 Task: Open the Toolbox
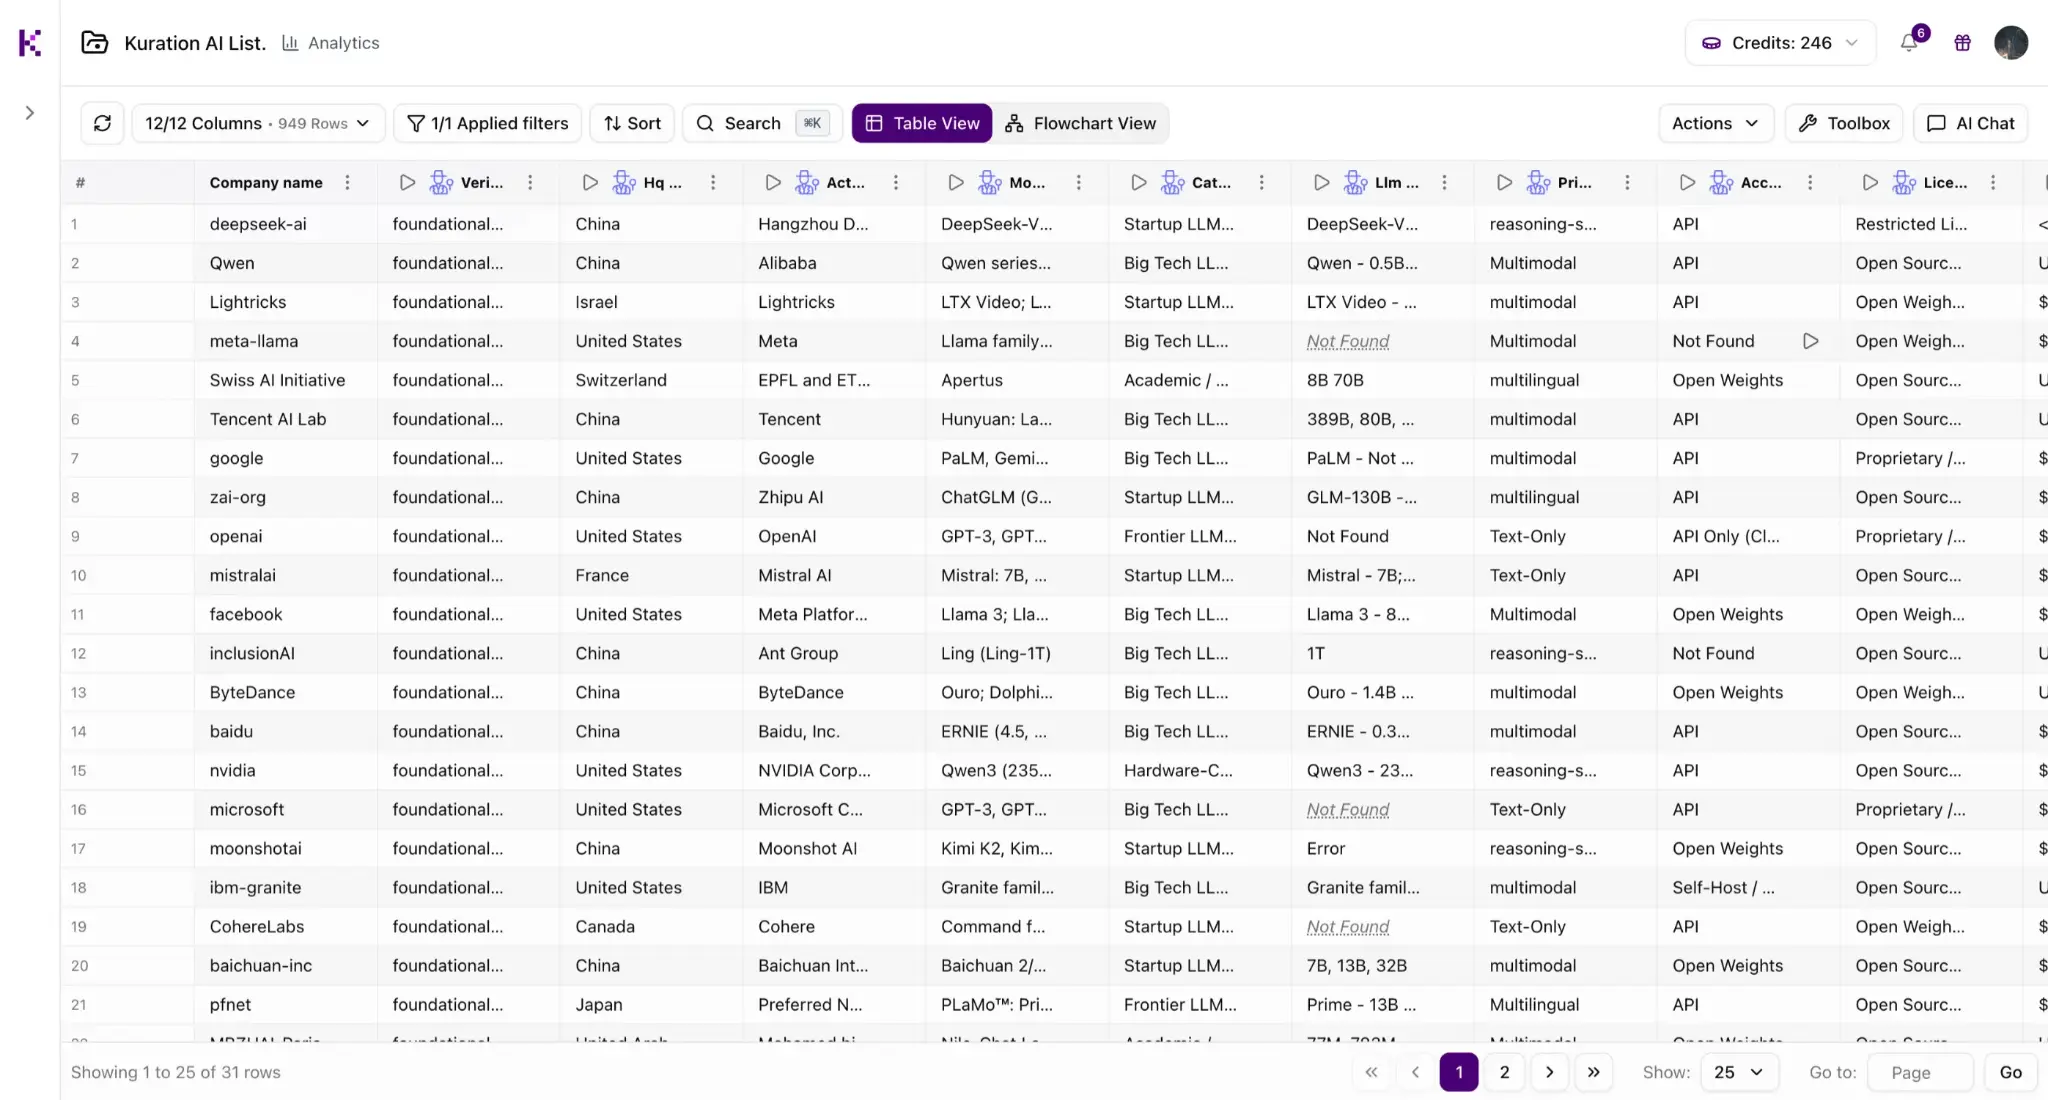click(1843, 122)
